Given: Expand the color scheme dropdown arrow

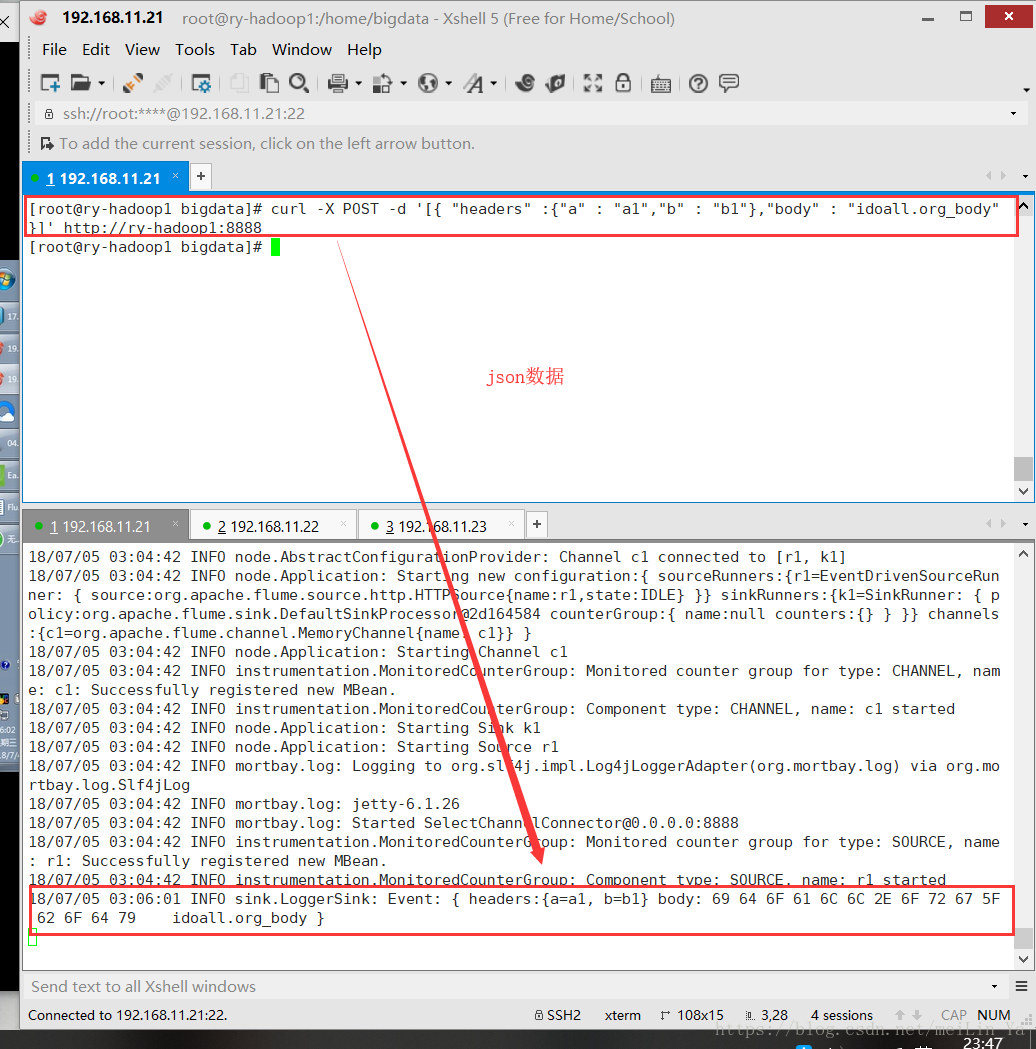Looking at the screenshot, I should [403, 84].
